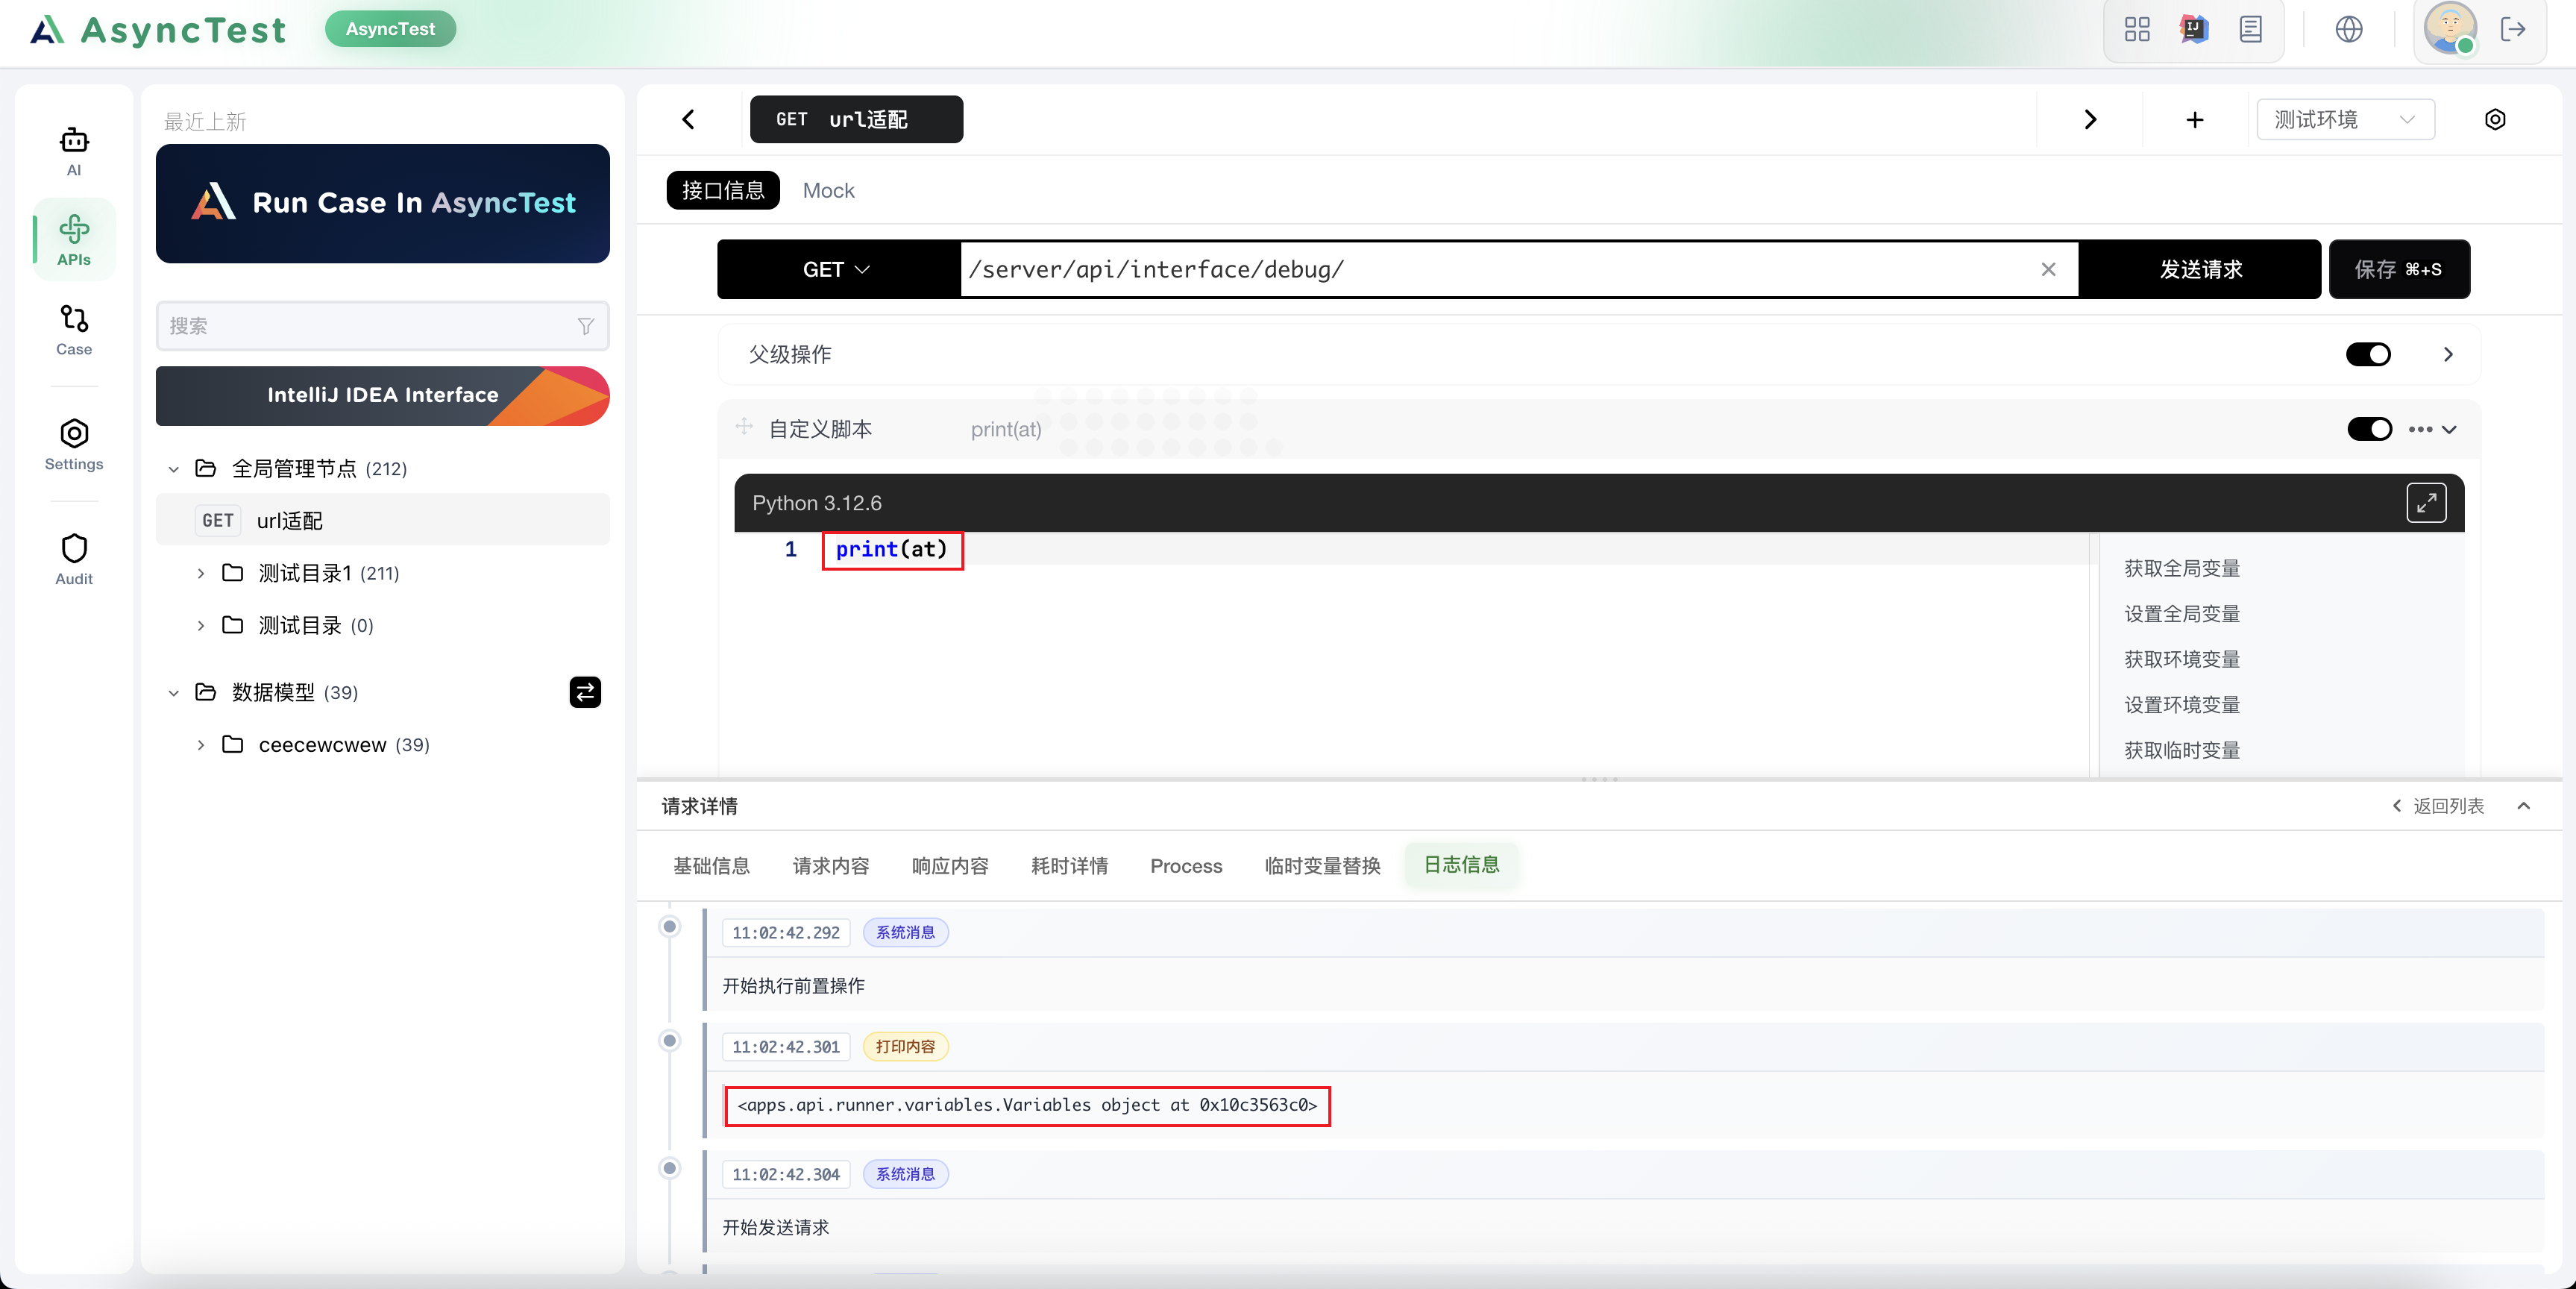
Task: Click the IntelliJ IDEA plugin icon in header
Action: coord(2193,30)
